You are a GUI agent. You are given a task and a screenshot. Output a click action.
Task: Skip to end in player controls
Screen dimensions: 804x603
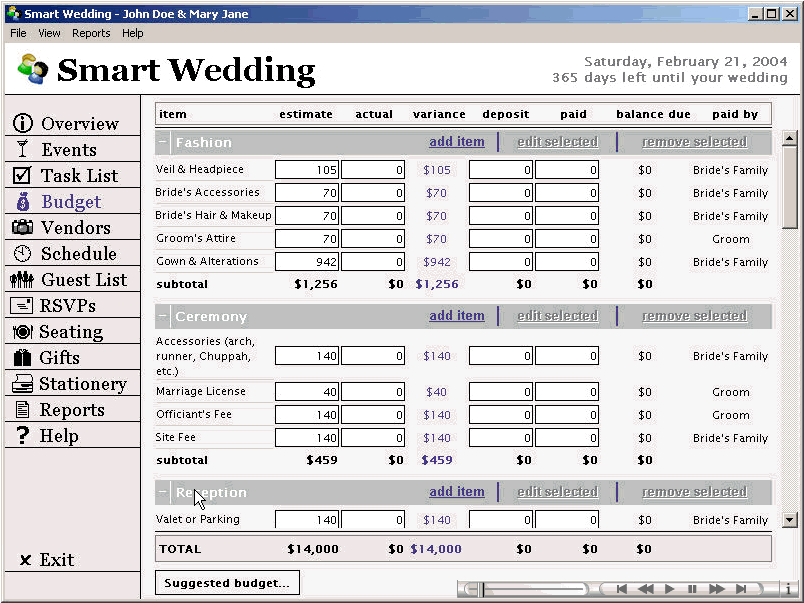click(741, 589)
